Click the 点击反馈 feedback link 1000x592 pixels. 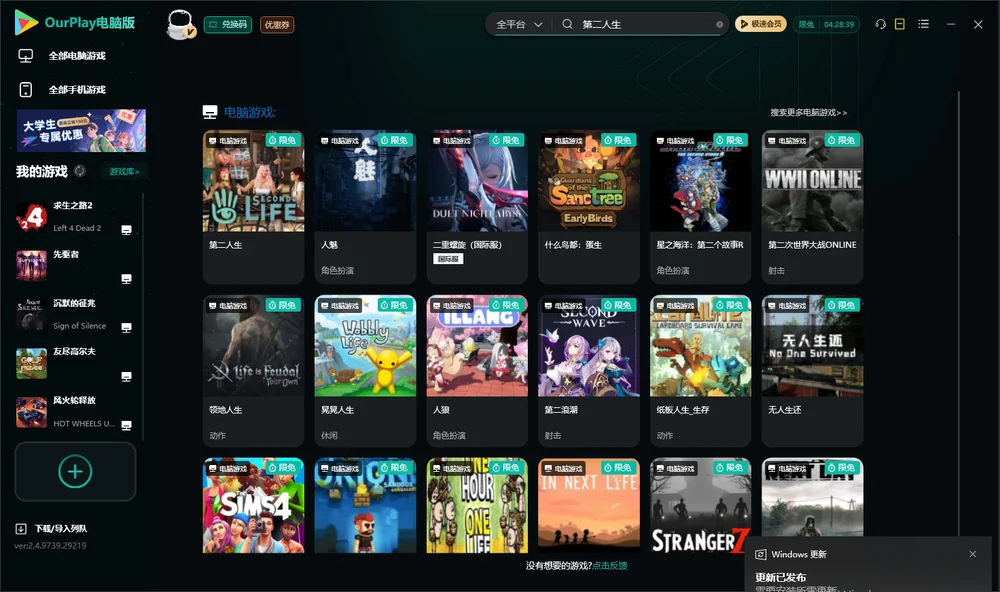(610, 566)
